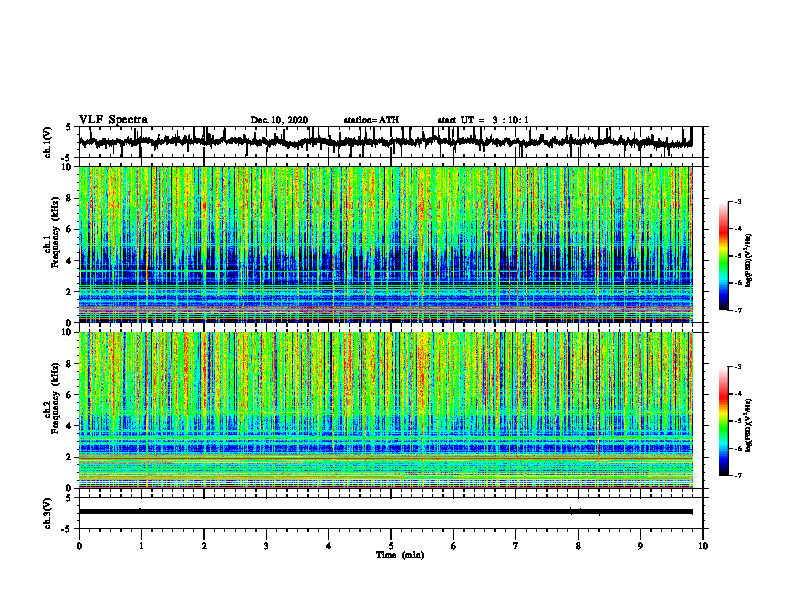The width and height of the screenshot is (792, 612).
Task: Click the time axis tick label "8"
Action: [x=578, y=546]
